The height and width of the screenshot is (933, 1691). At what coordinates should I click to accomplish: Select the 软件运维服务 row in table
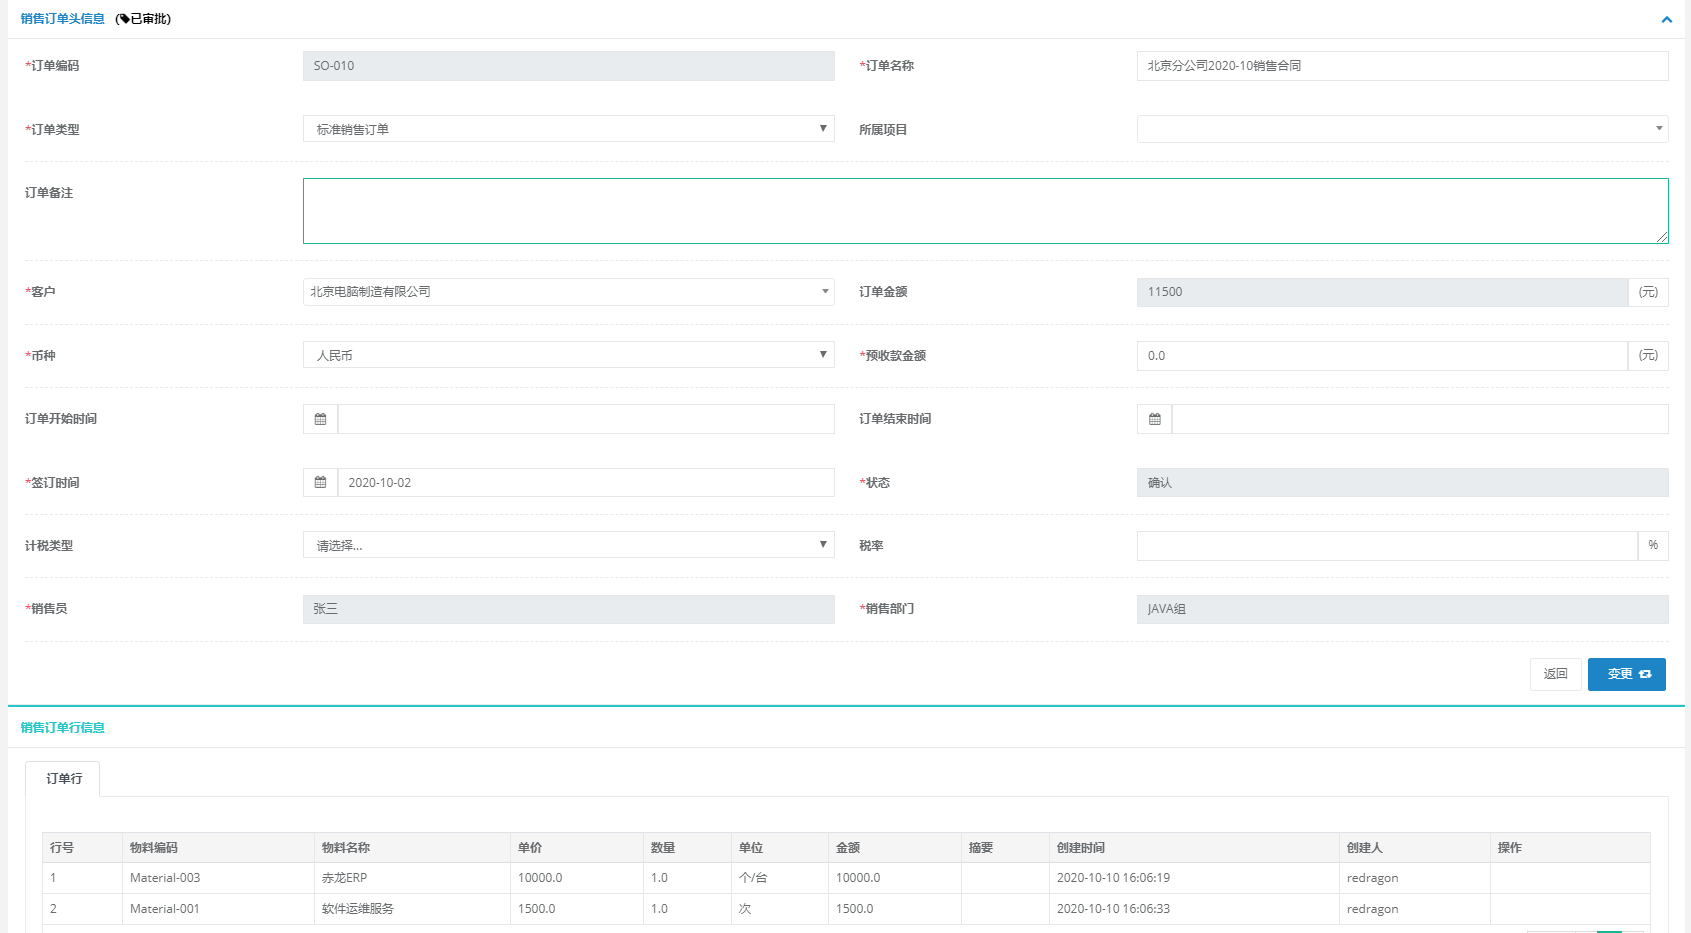pyautogui.click(x=358, y=909)
